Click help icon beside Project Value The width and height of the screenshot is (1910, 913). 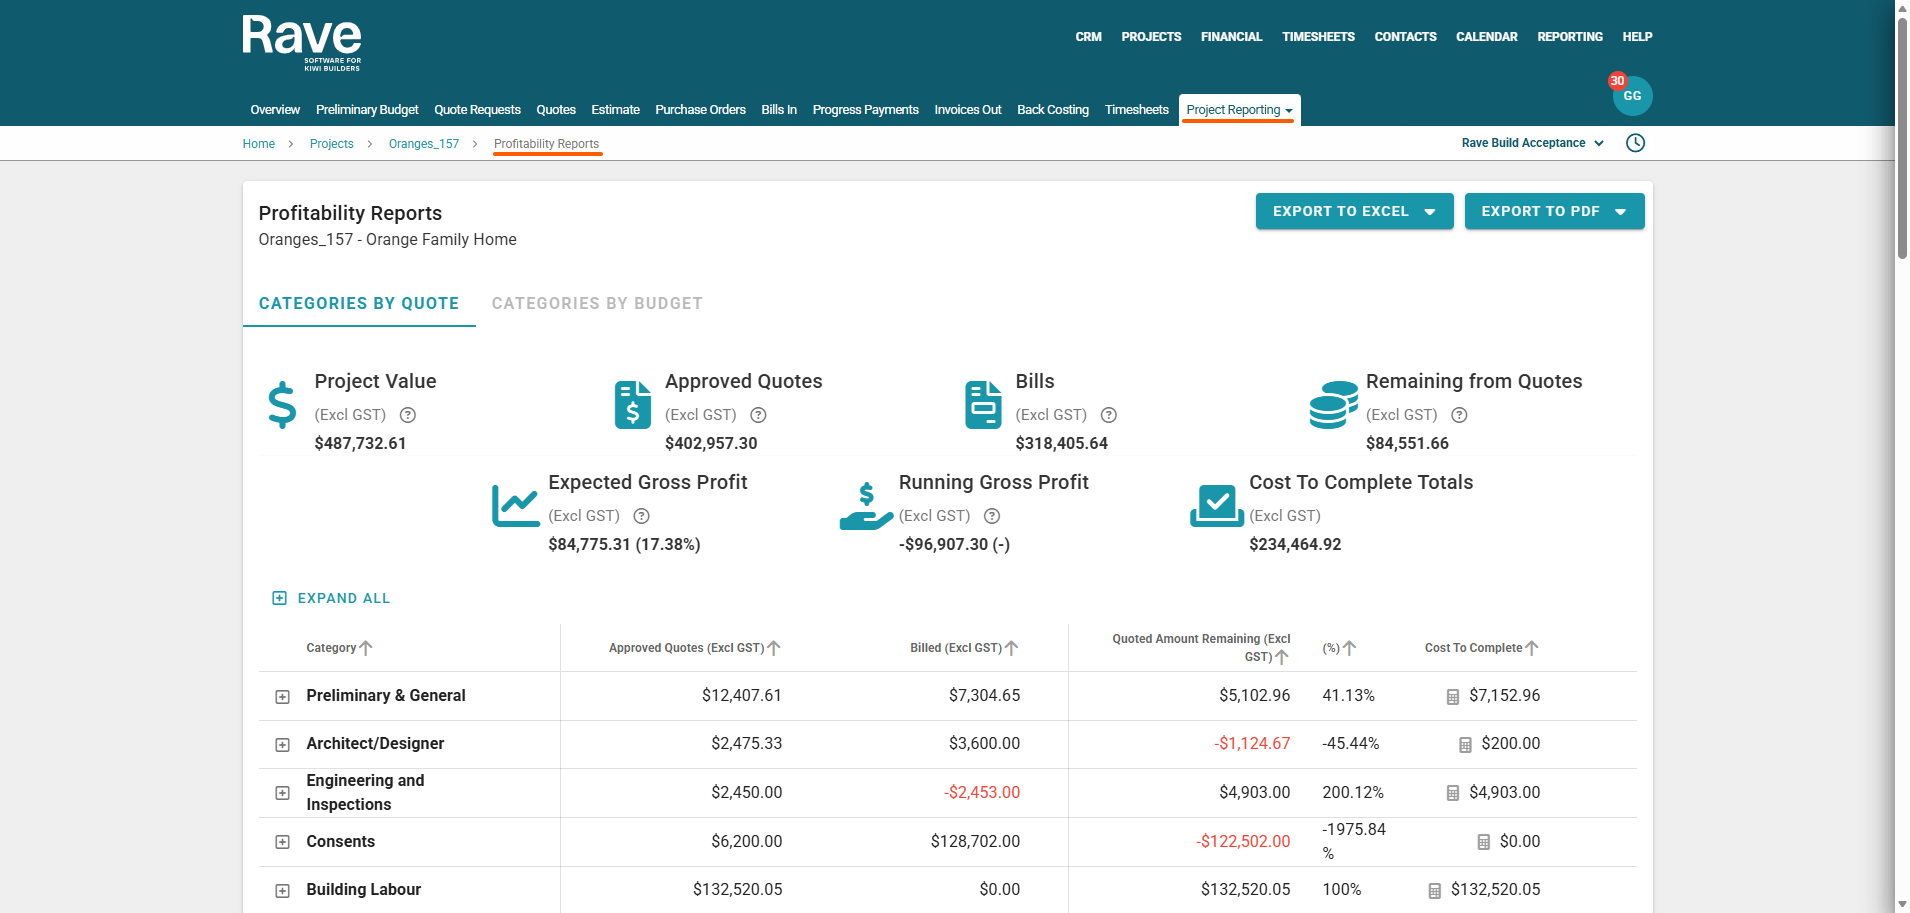(x=408, y=415)
